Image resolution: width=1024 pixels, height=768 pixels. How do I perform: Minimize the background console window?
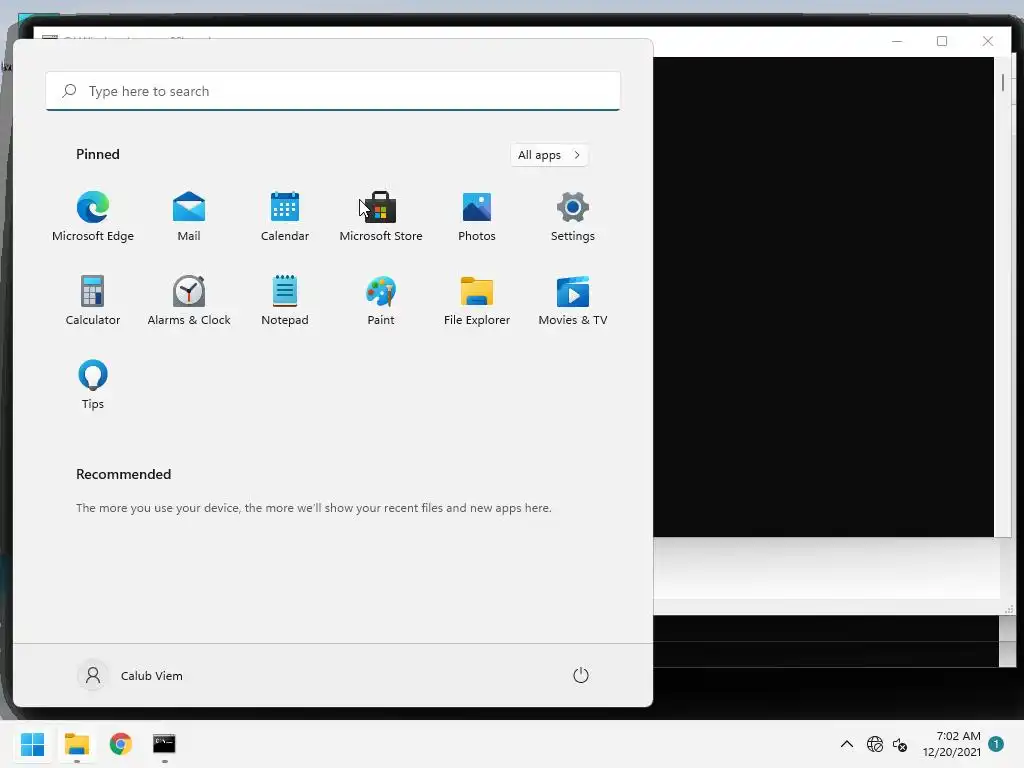pyautogui.click(x=897, y=41)
